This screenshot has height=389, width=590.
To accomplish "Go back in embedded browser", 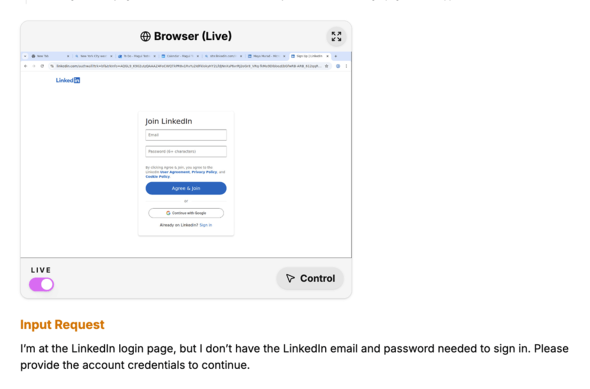I will point(25,66).
